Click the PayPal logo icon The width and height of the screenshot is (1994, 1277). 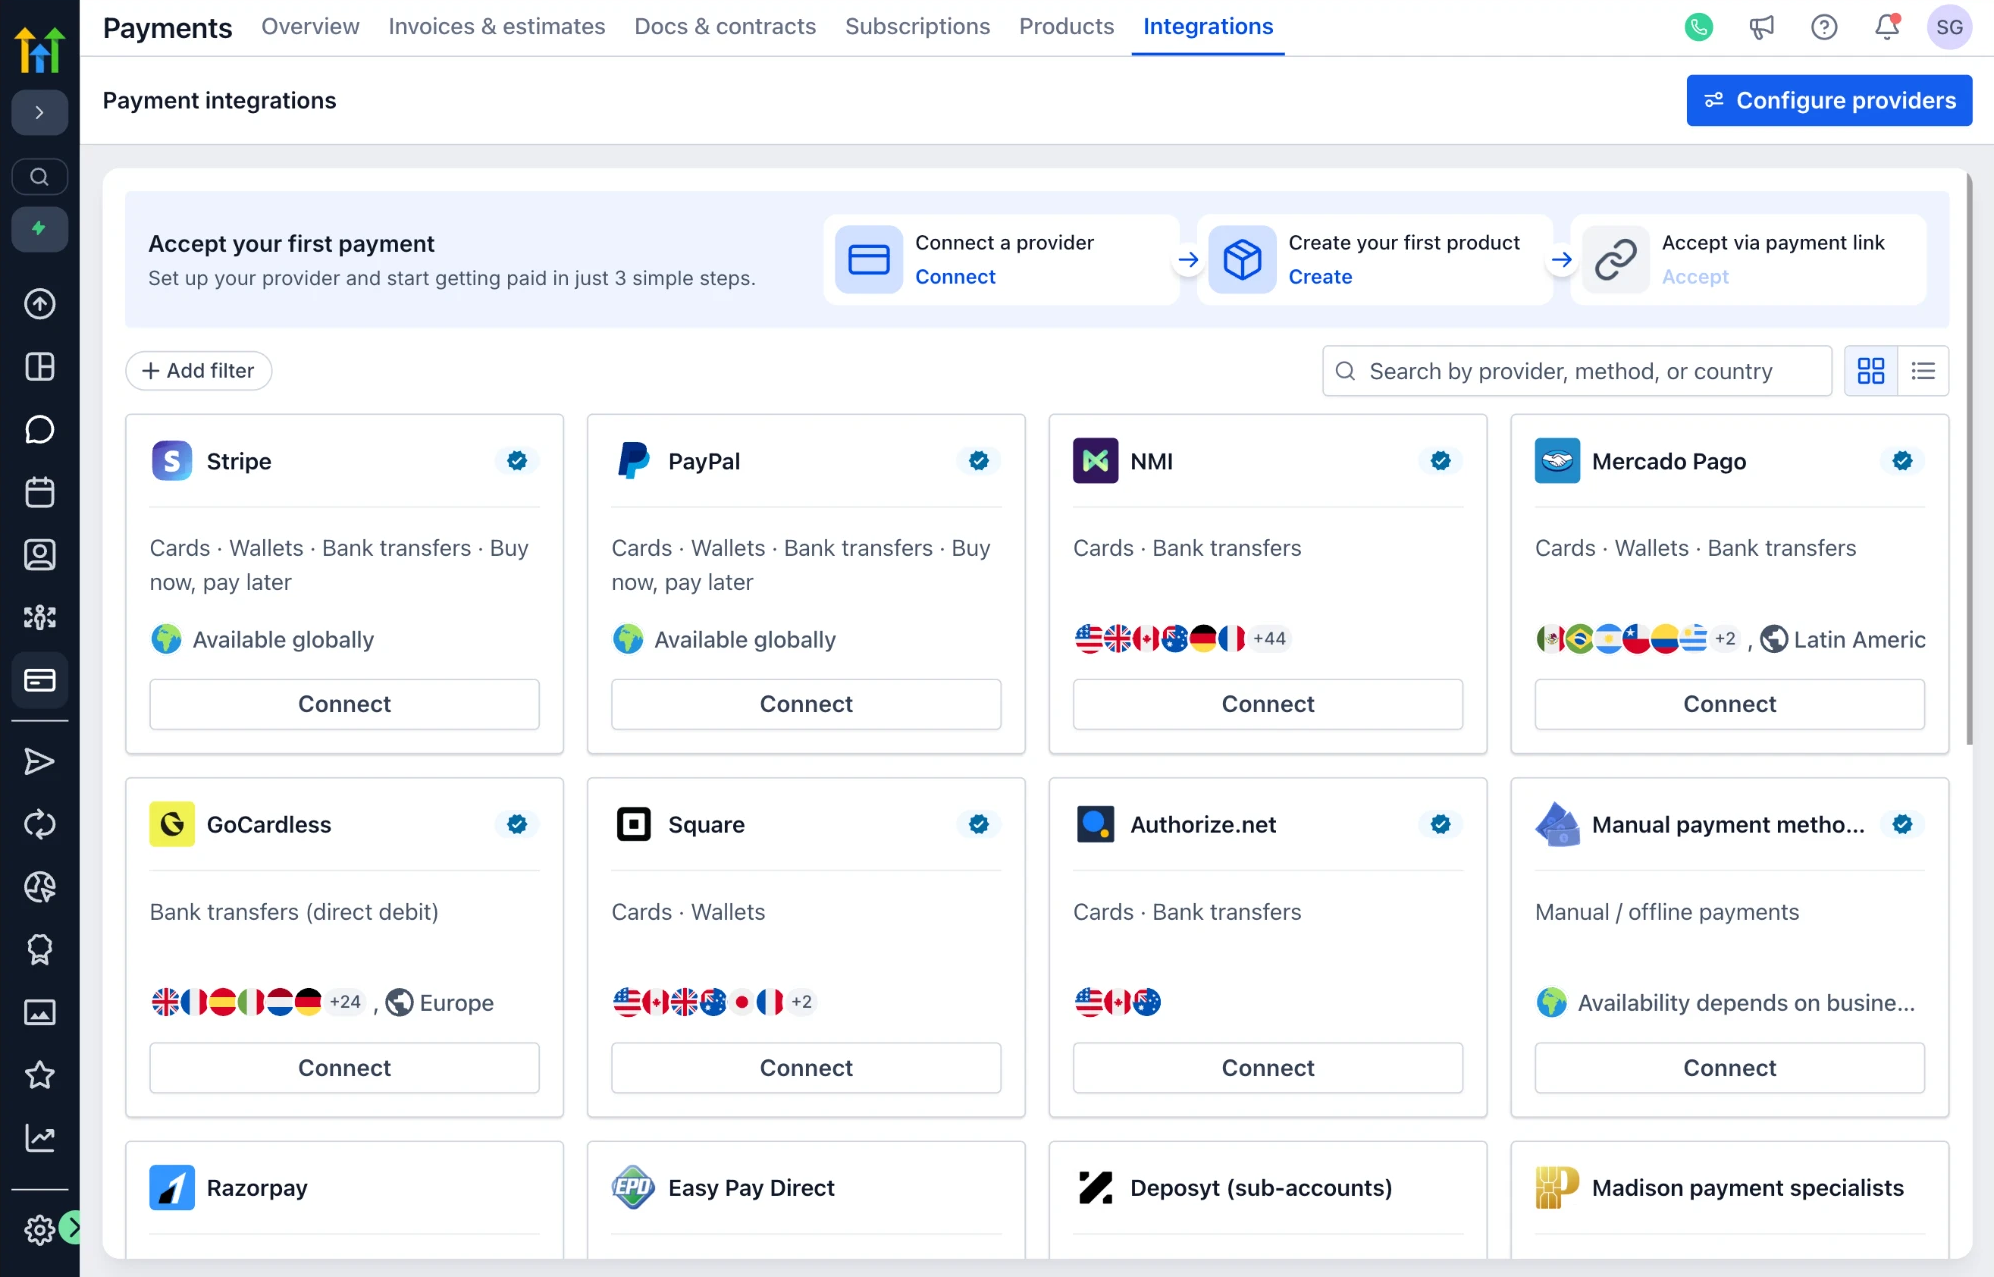pos(633,461)
